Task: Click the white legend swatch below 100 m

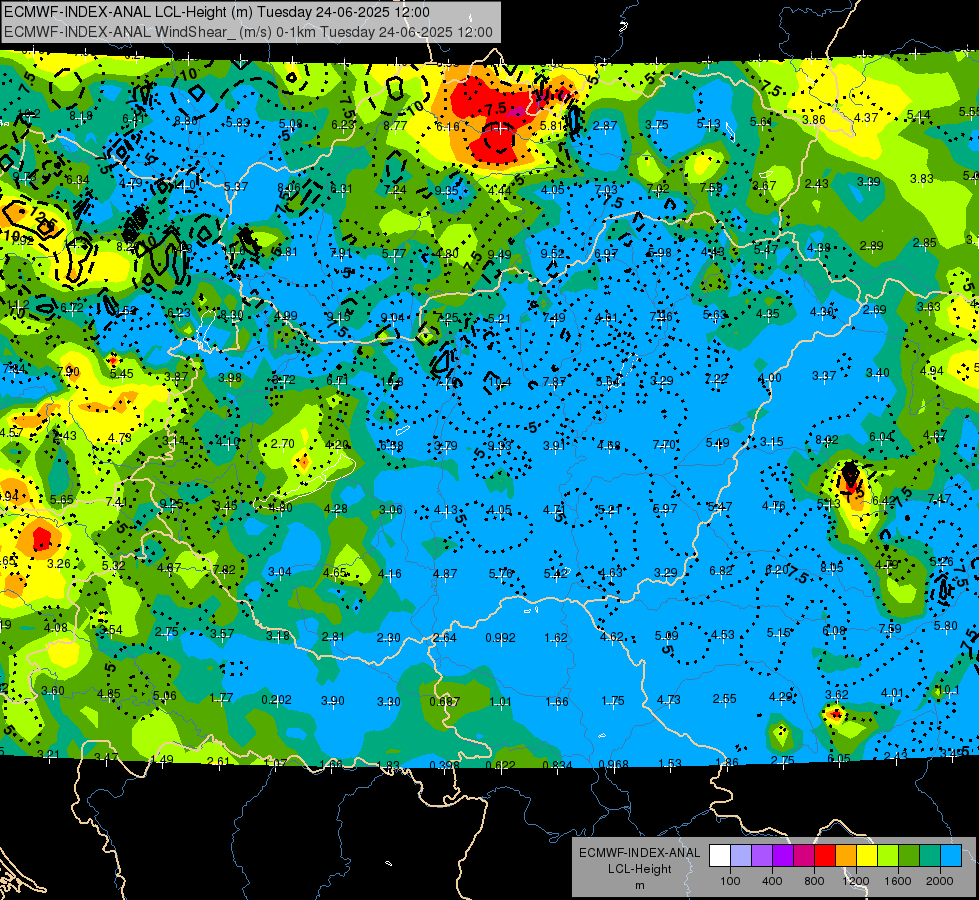Action: tap(719, 856)
